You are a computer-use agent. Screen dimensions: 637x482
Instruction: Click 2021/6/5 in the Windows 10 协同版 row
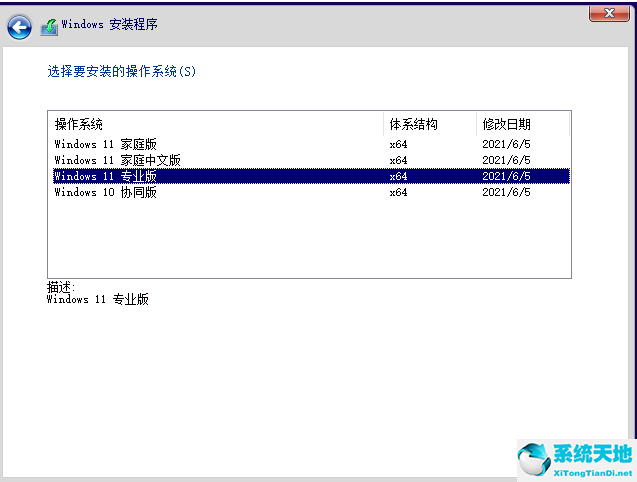(x=506, y=192)
